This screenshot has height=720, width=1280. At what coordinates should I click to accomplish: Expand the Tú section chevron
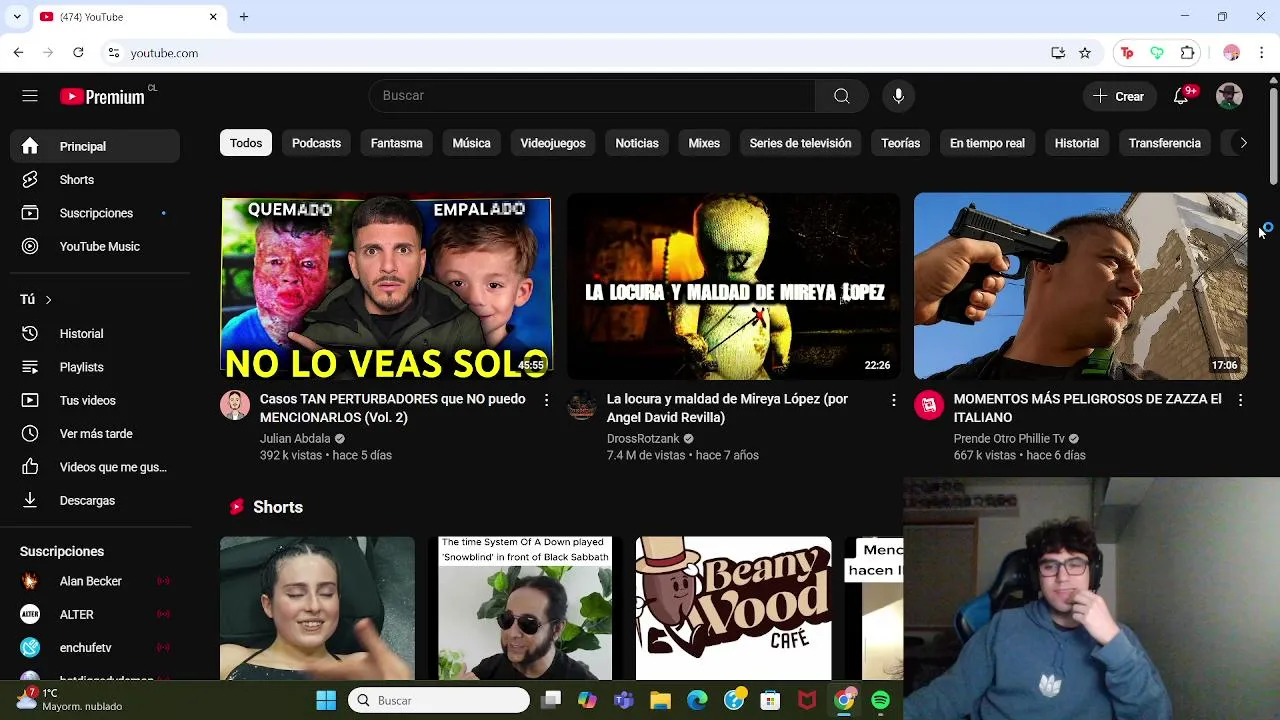[48, 300]
